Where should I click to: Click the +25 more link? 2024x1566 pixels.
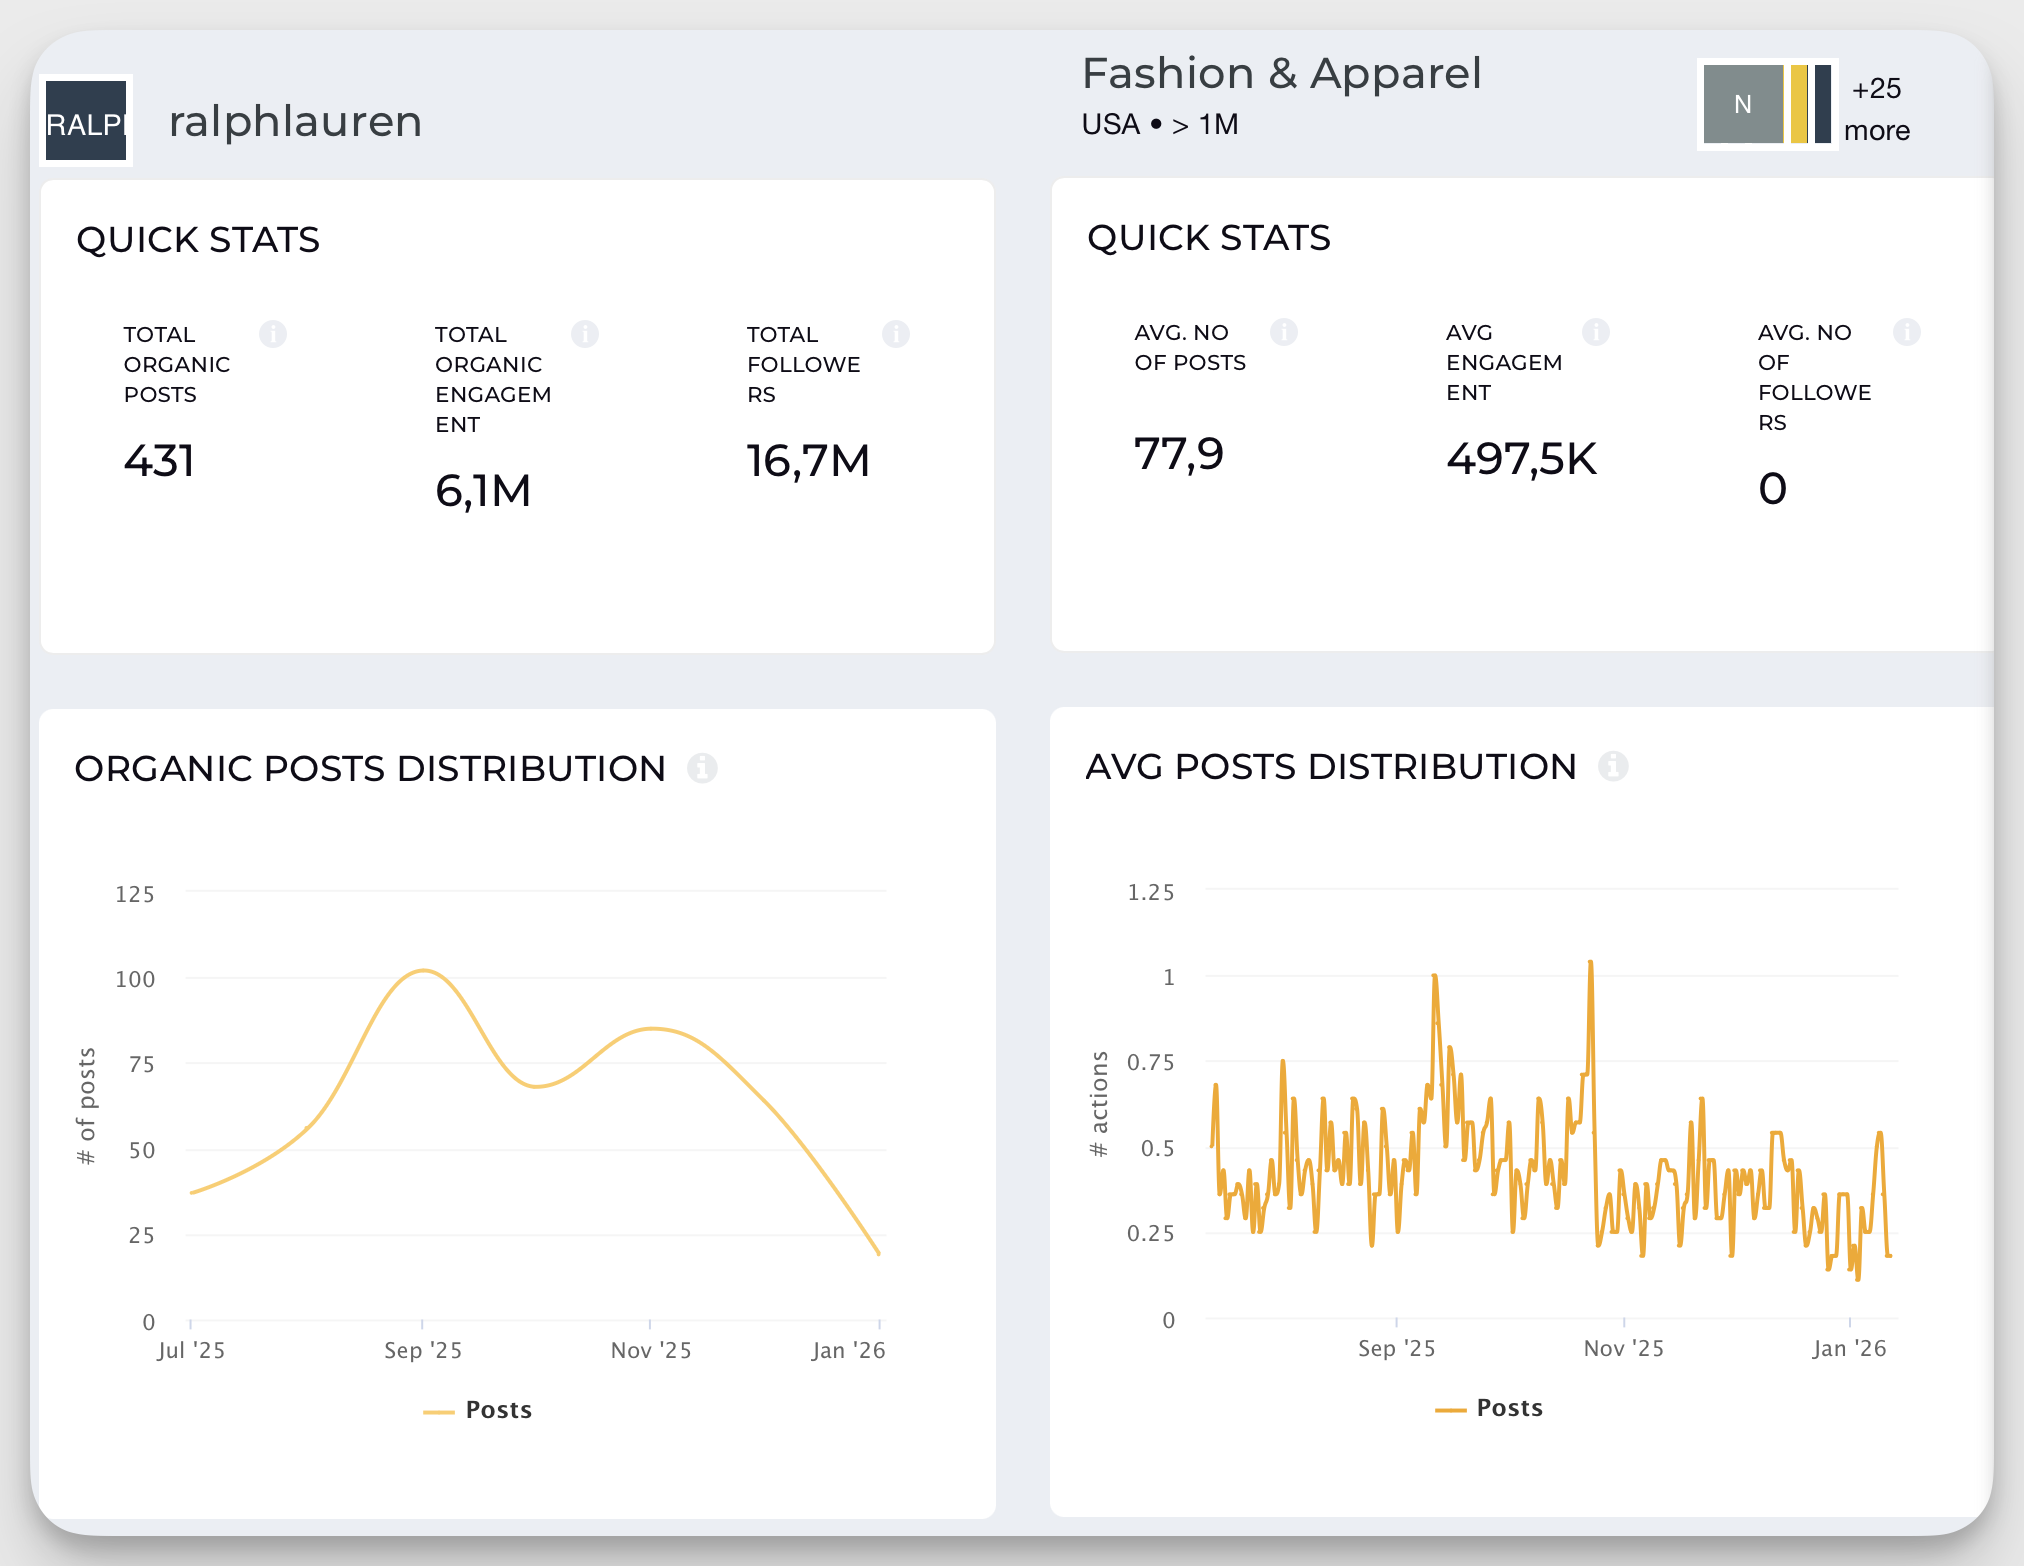[x=1876, y=107]
